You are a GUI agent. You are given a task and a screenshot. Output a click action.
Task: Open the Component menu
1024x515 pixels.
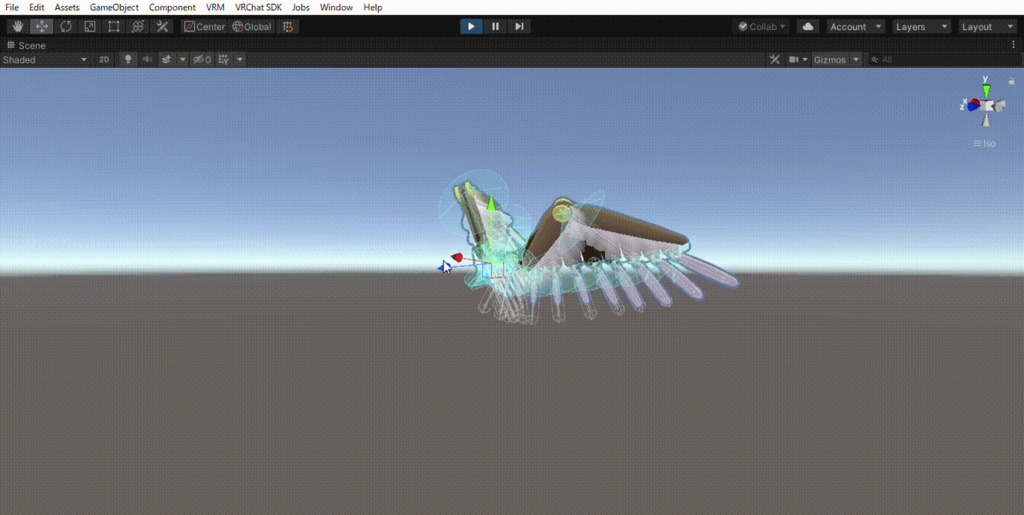[x=172, y=7]
